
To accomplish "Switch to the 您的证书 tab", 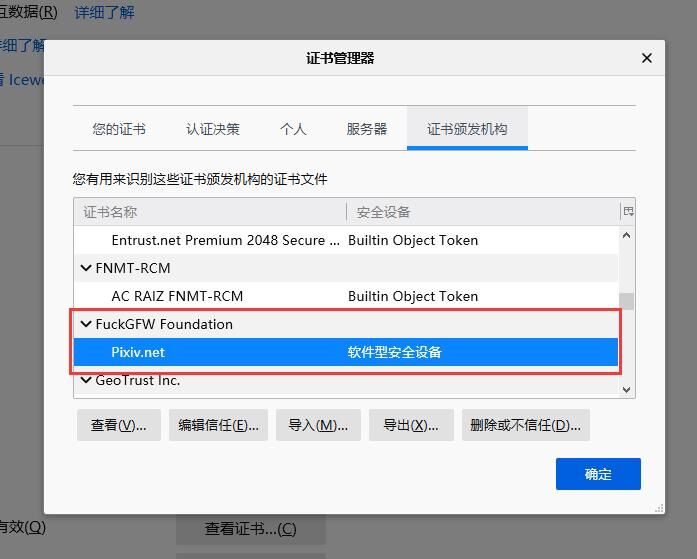I will tap(119, 129).
